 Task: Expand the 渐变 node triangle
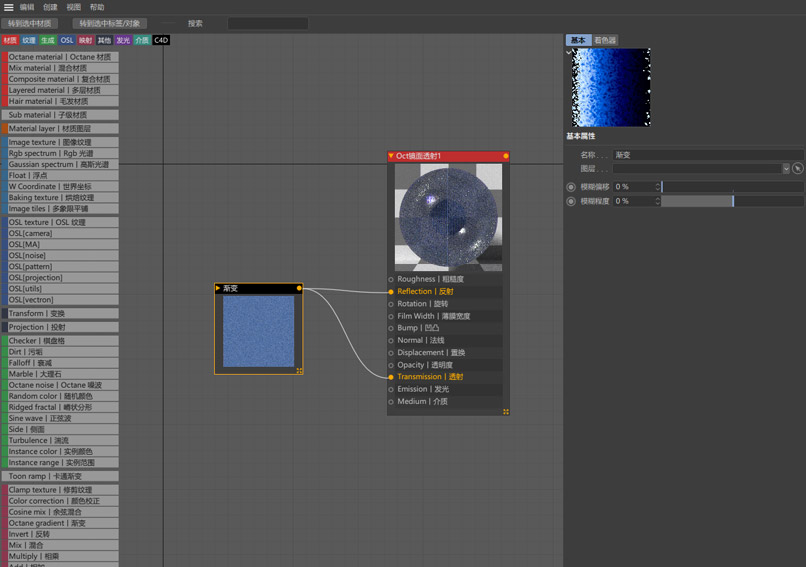tap(218, 288)
